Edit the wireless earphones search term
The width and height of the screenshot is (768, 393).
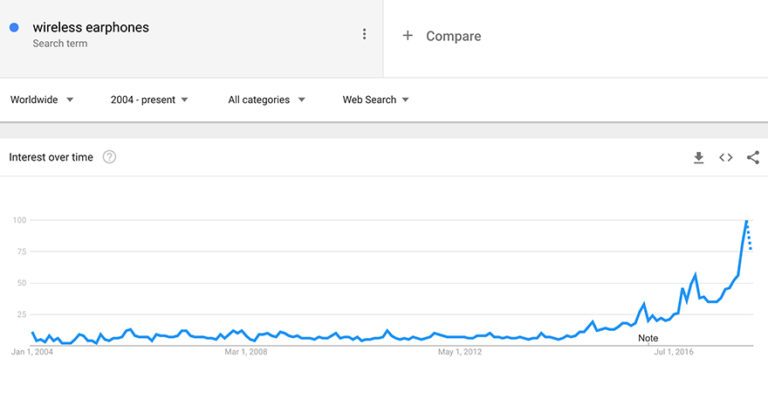(x=91, y=27)
